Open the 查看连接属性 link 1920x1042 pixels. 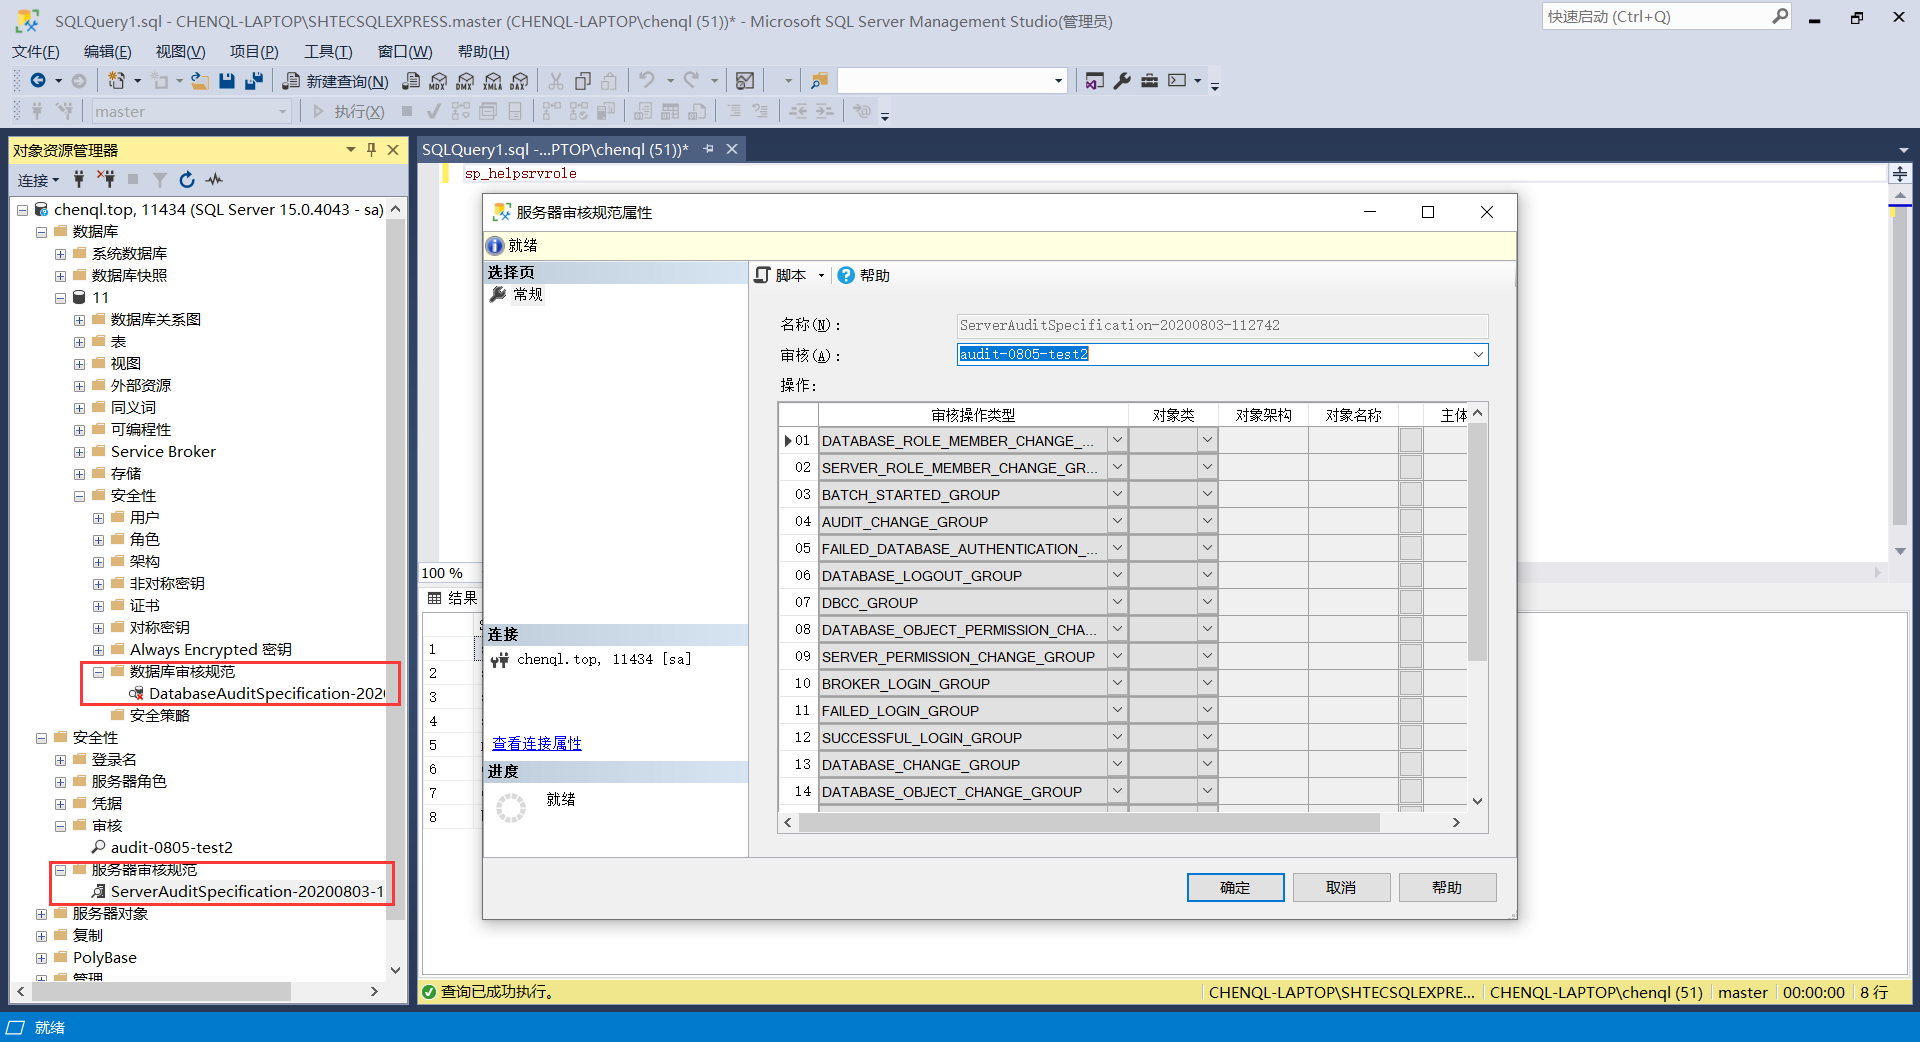537,743
